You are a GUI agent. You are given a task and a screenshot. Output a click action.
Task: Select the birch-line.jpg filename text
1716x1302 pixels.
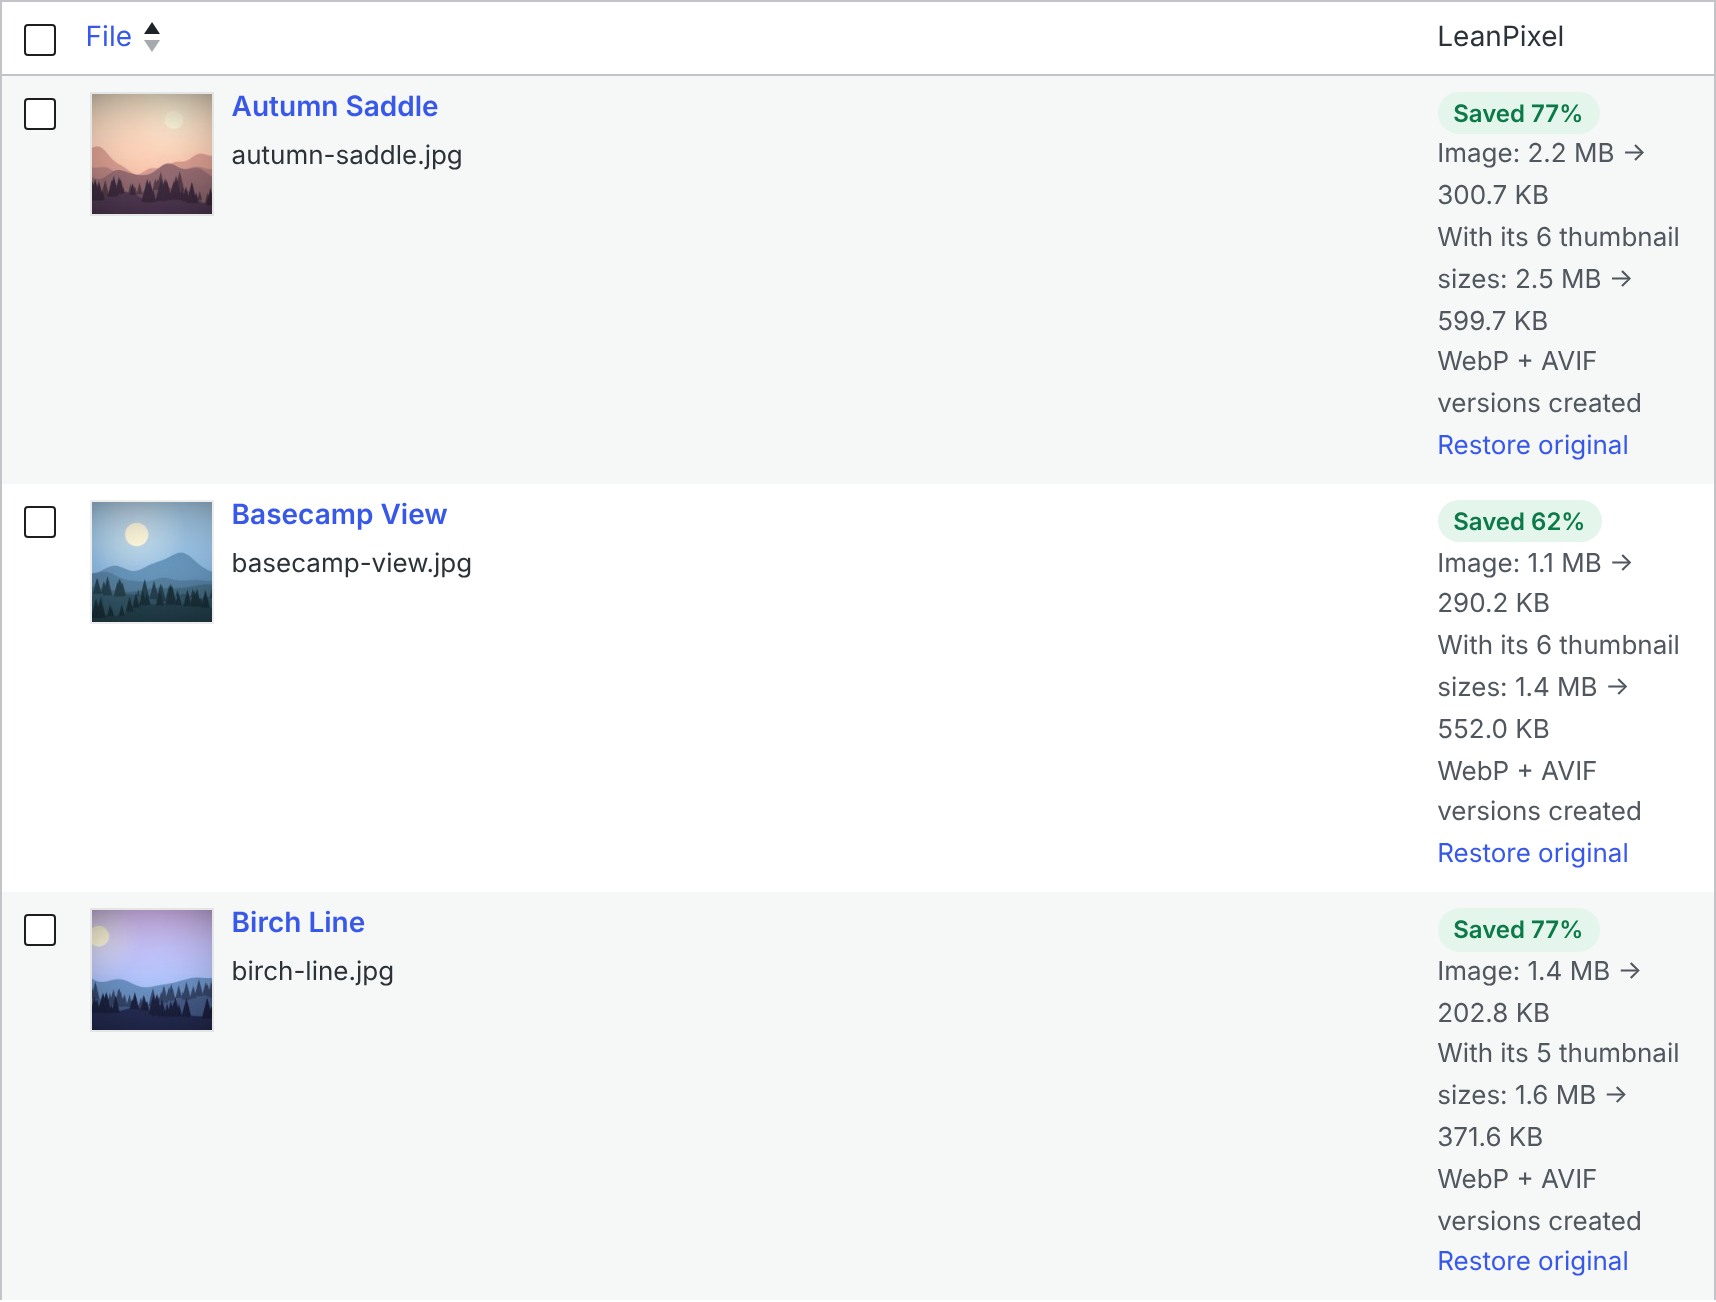[313, 971]
